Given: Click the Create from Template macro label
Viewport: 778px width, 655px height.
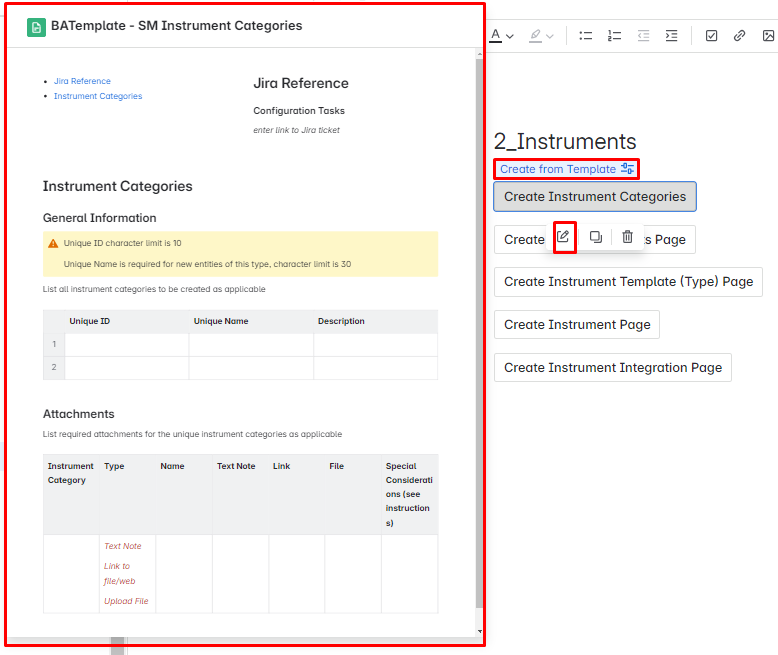Looking at the screenshot, I should pyautogui.click(x=558, y=169).
